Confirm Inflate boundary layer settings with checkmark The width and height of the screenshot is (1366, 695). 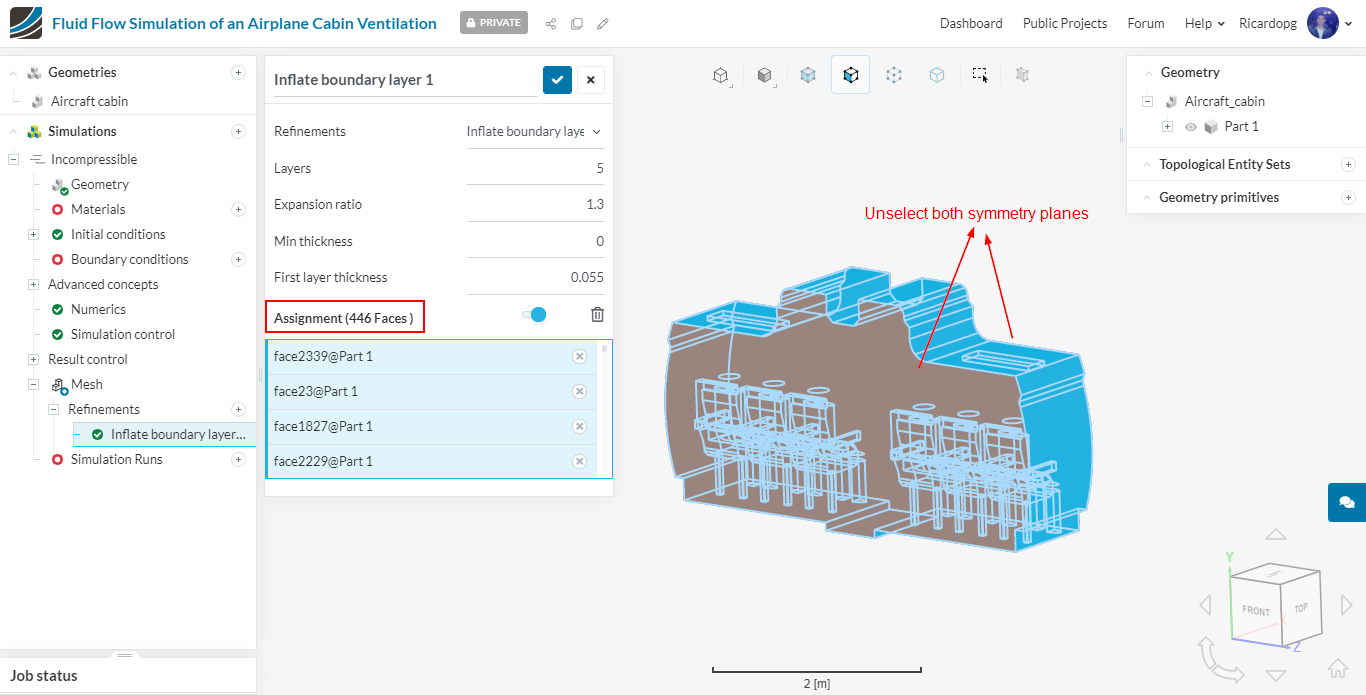[557, 80]
